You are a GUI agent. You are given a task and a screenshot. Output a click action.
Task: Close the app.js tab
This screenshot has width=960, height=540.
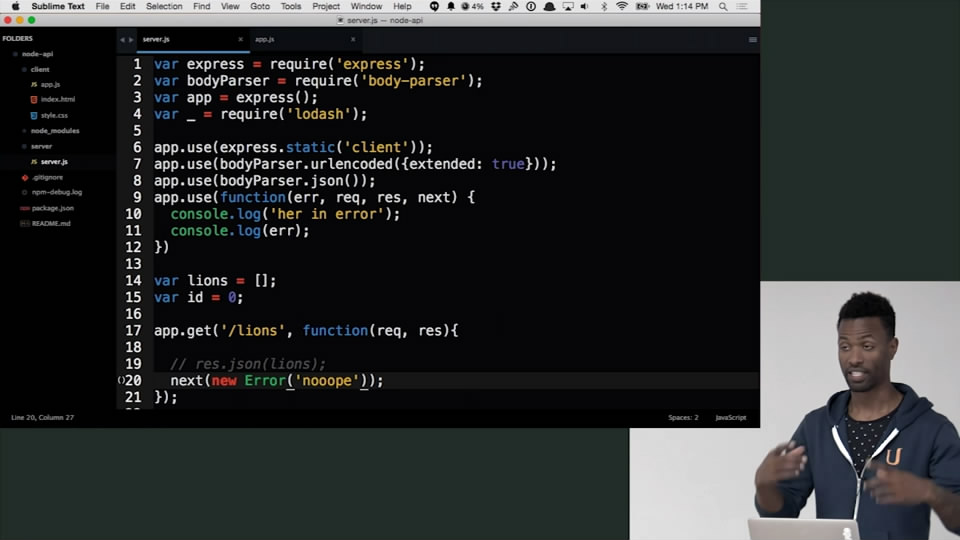pos(353,39)
